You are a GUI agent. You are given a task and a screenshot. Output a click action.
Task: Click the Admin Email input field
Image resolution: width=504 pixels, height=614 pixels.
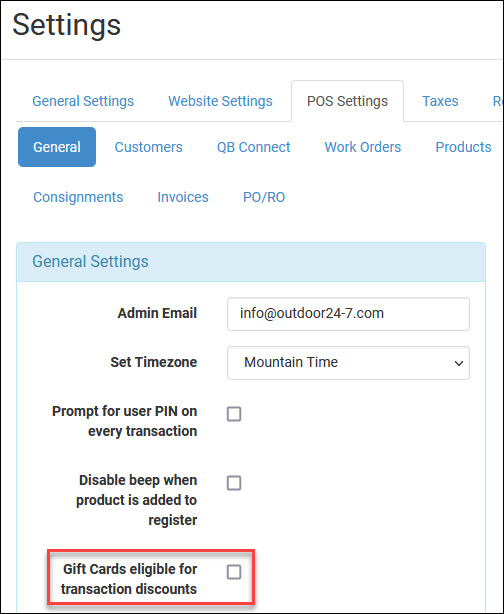pyautogui.click(x=348, y=314)
